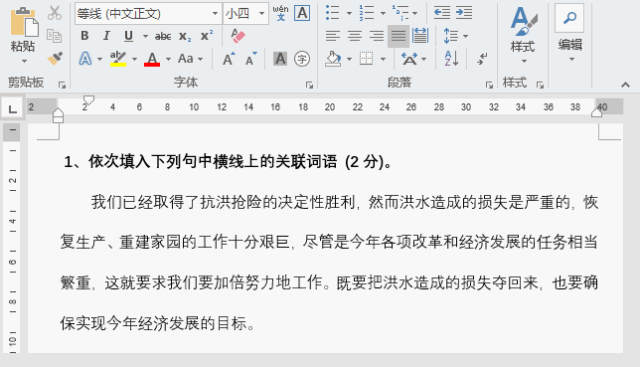Click the Text Effects outlined A icon
This screenshot has height=367, width=640.
click(x=85, y=59)
